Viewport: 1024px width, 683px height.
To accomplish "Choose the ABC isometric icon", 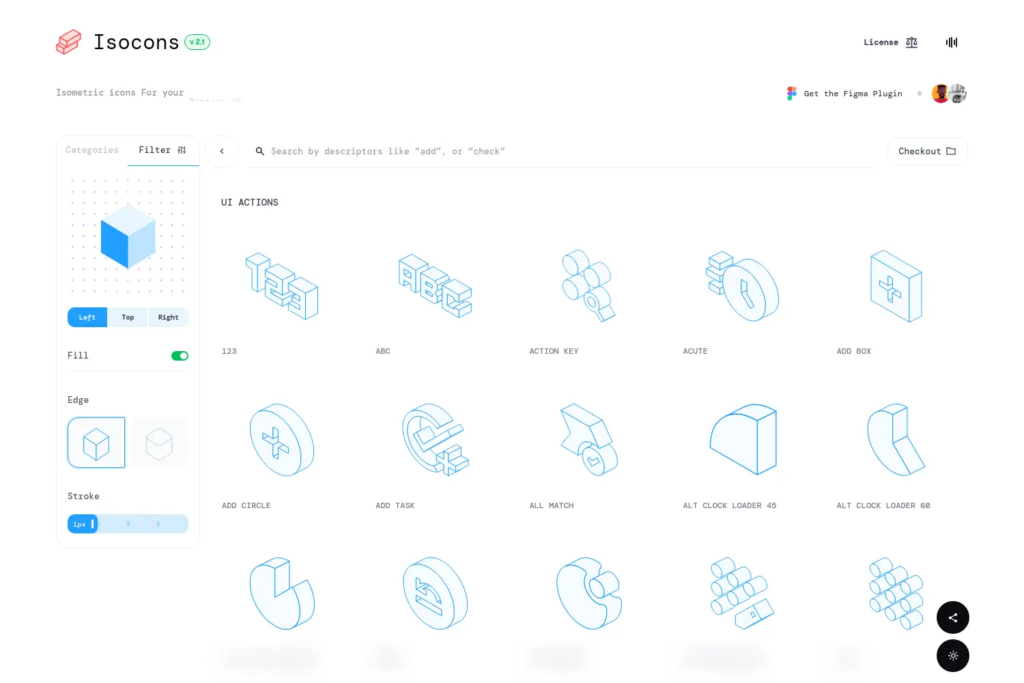I will point(435,286).
